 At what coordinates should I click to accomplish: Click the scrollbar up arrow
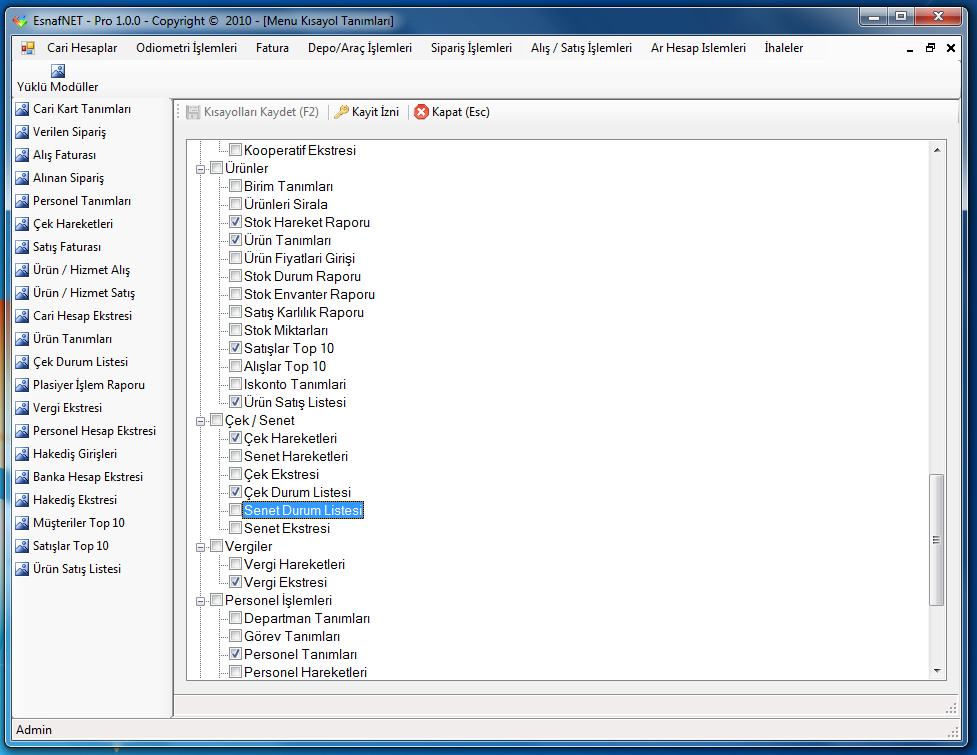coord(936,150)
